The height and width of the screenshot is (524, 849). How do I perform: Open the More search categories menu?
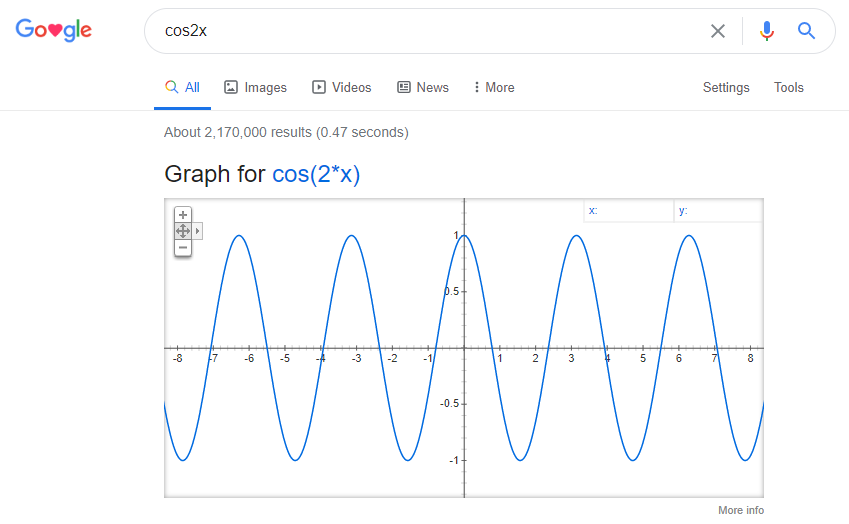point(493,88)
